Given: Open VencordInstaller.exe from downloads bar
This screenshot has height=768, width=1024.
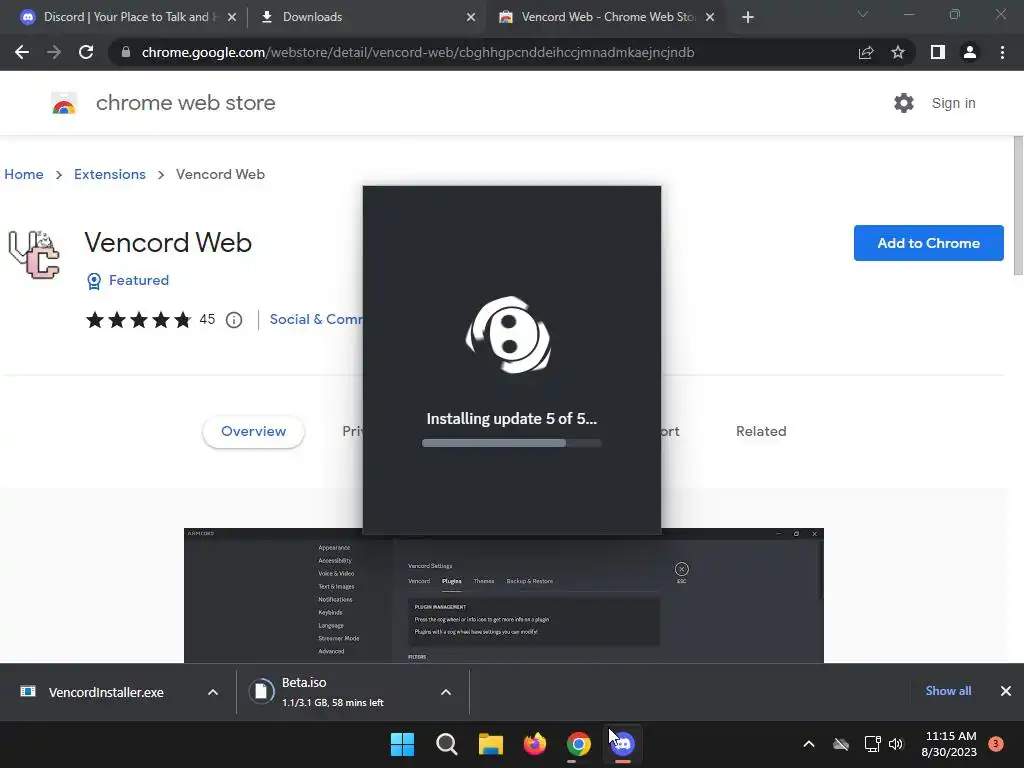Looking at the screenshot, I should (x=106, y=692).
